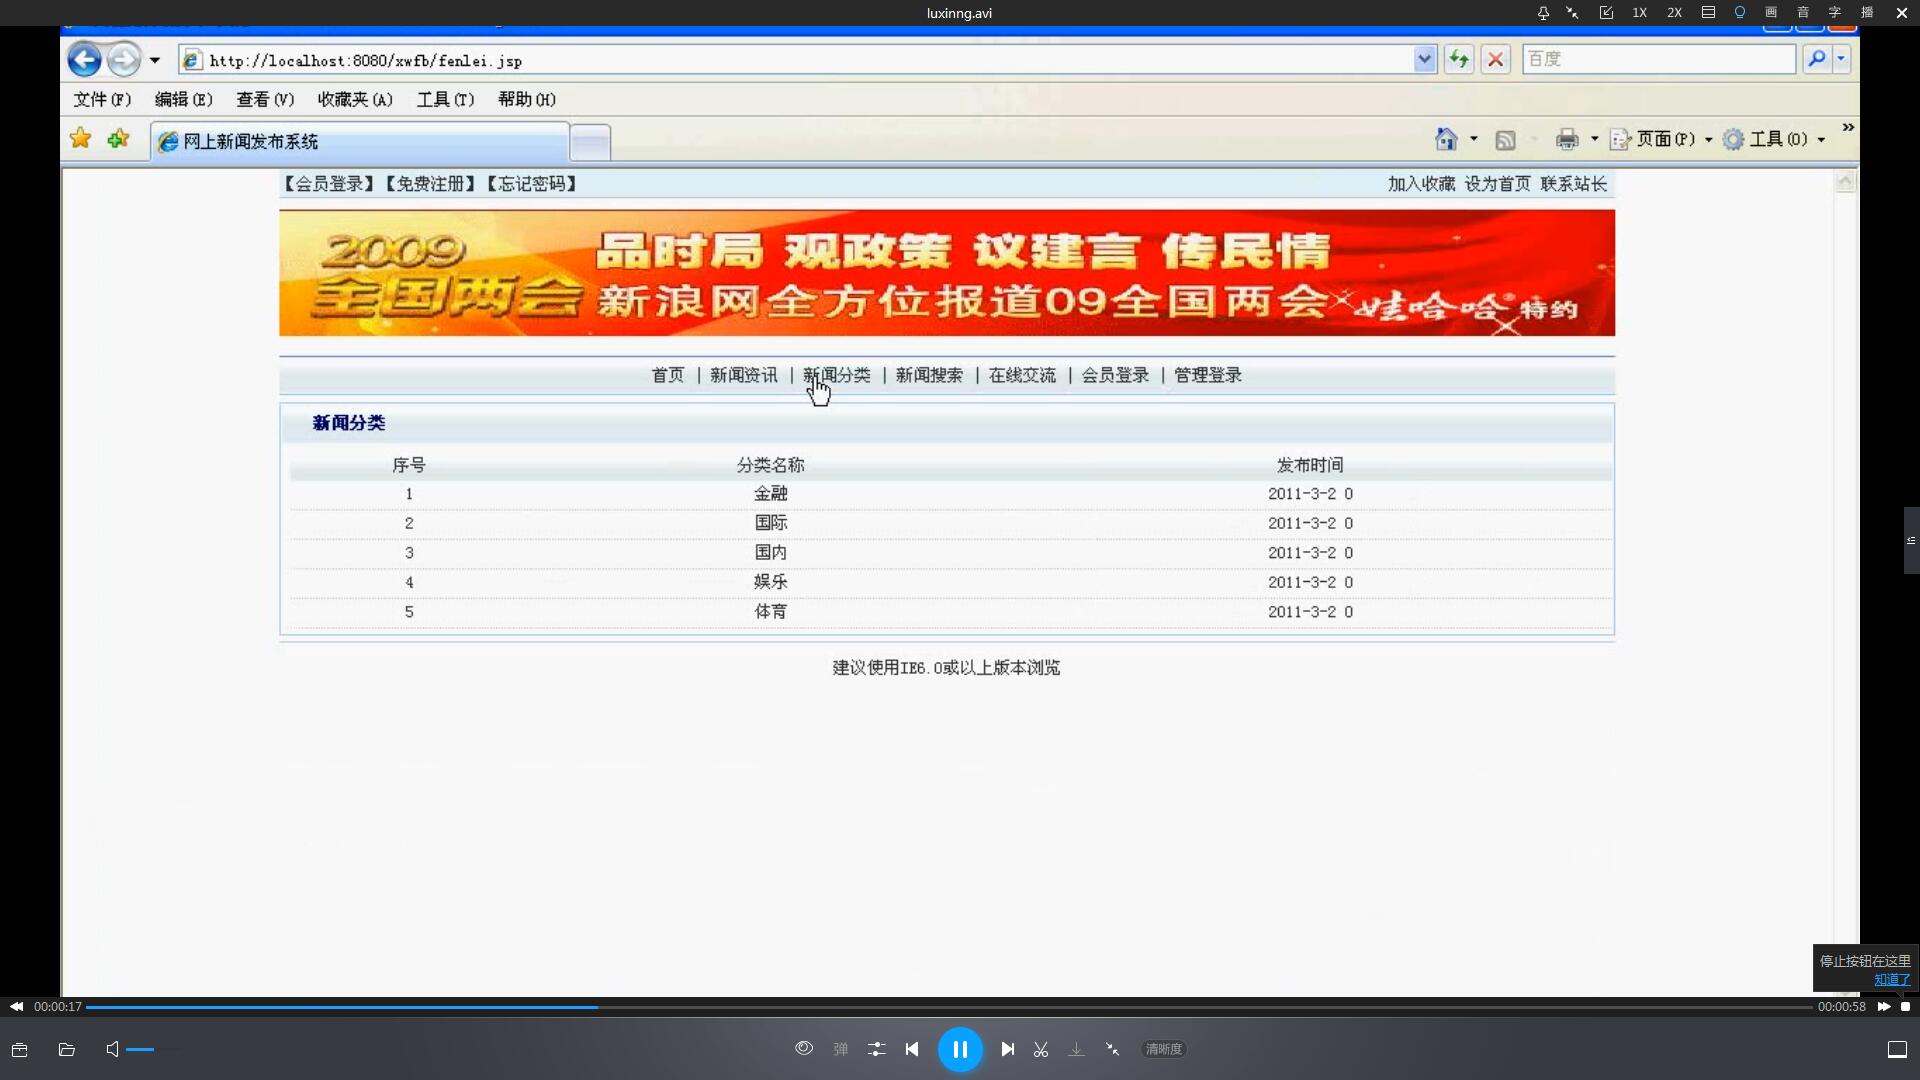
Task: Open audio settings (音) in title bar
Action: tap(1803, 13)
